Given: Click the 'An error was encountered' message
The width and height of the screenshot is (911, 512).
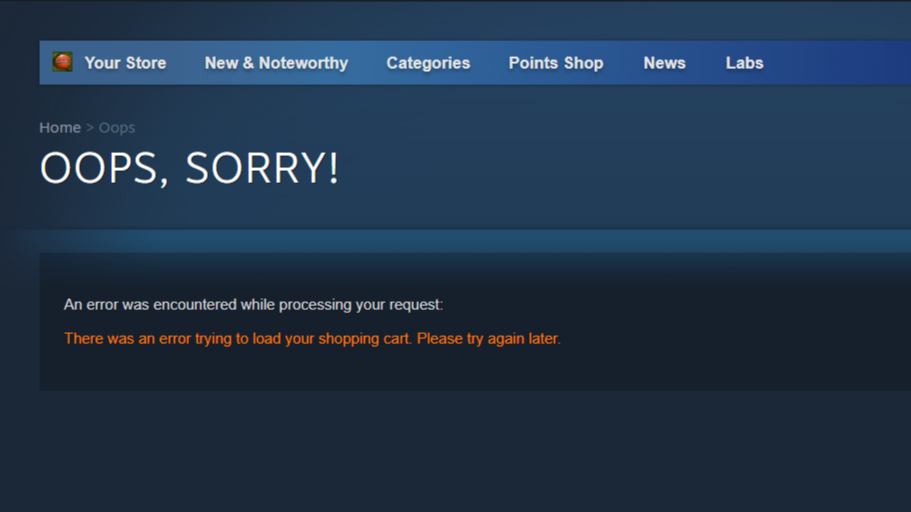Looking at the screenshot, I should click(x=253, y=305).
